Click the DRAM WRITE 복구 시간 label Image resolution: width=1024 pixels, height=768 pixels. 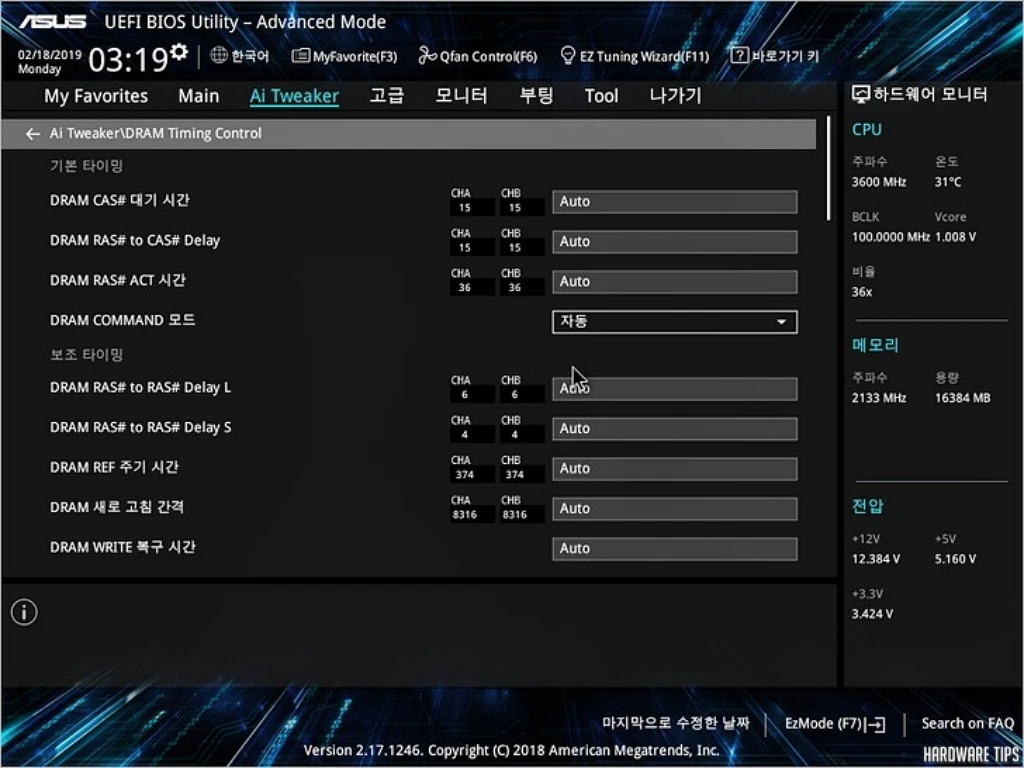[x=122, y=547]
